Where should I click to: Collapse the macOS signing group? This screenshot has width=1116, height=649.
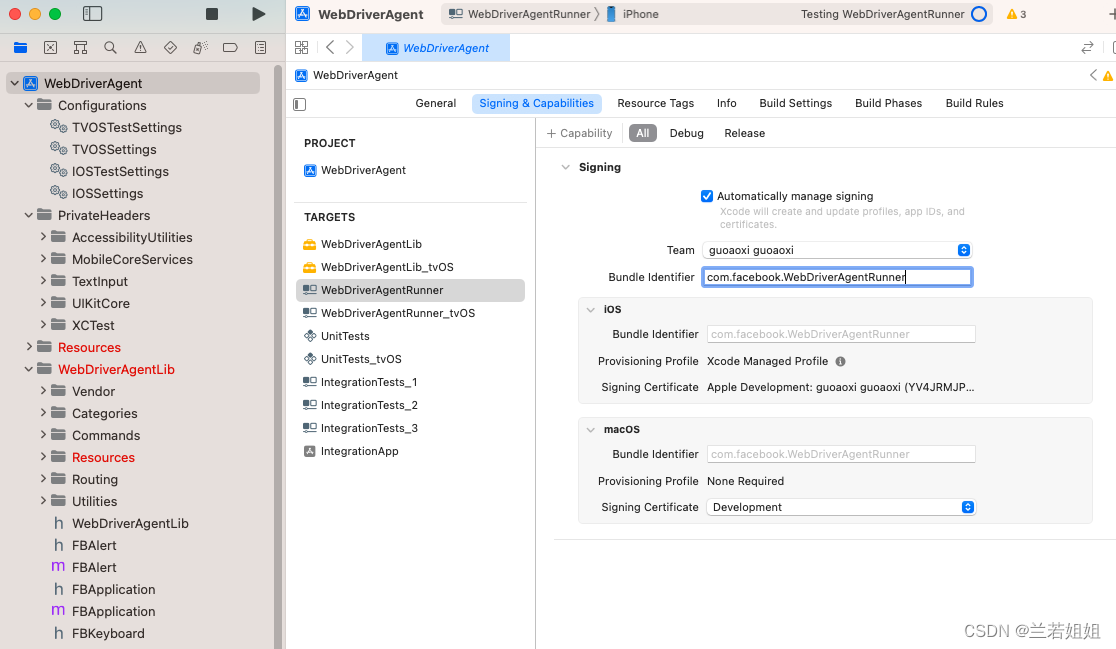[x=591, y=430]
